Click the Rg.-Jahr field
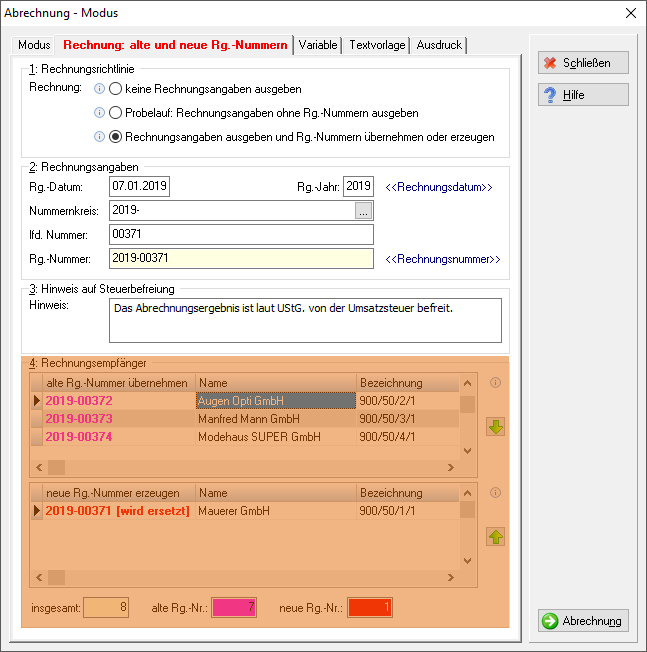 [358, 186]
